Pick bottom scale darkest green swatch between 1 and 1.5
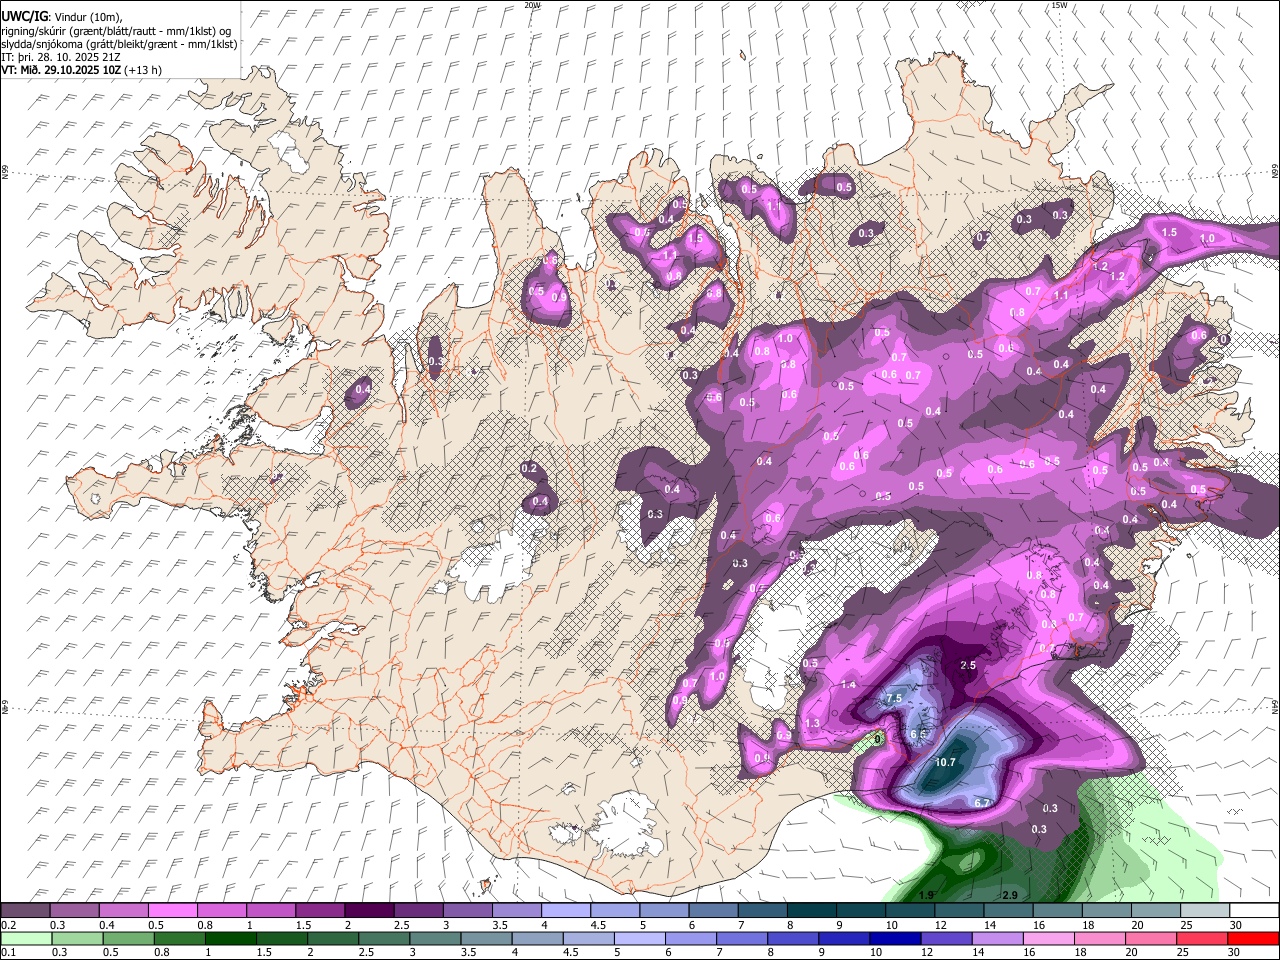Screen dimensions: 1280x960 click(231, 939)
